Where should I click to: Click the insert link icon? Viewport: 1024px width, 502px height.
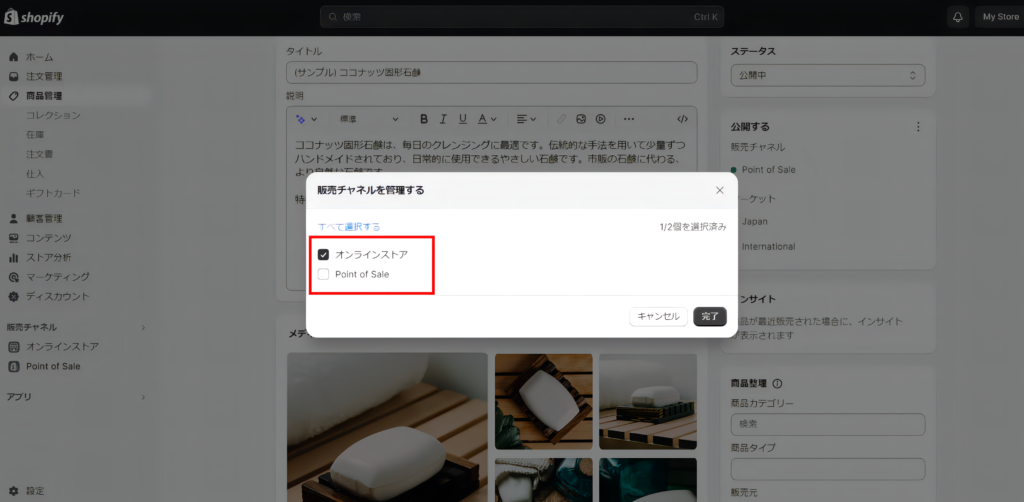tap(560, 119)
